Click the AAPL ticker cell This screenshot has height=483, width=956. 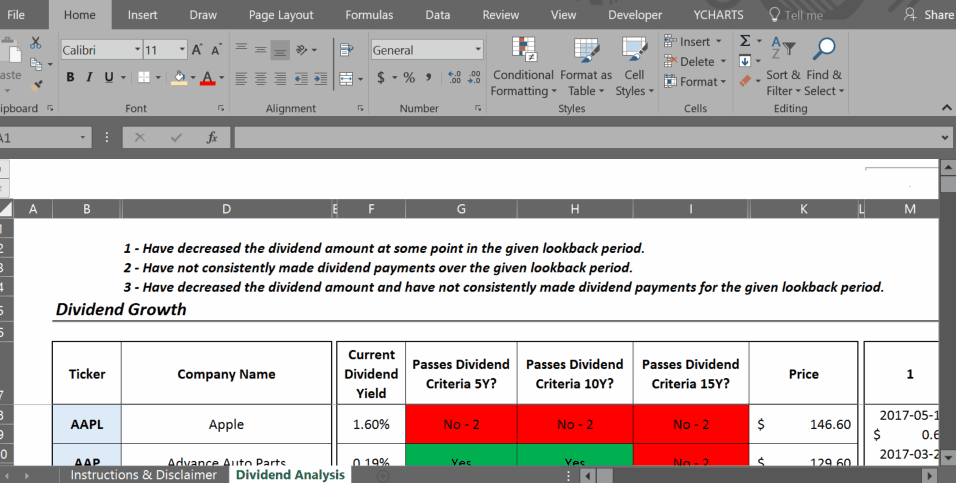[x=86, y=424]
